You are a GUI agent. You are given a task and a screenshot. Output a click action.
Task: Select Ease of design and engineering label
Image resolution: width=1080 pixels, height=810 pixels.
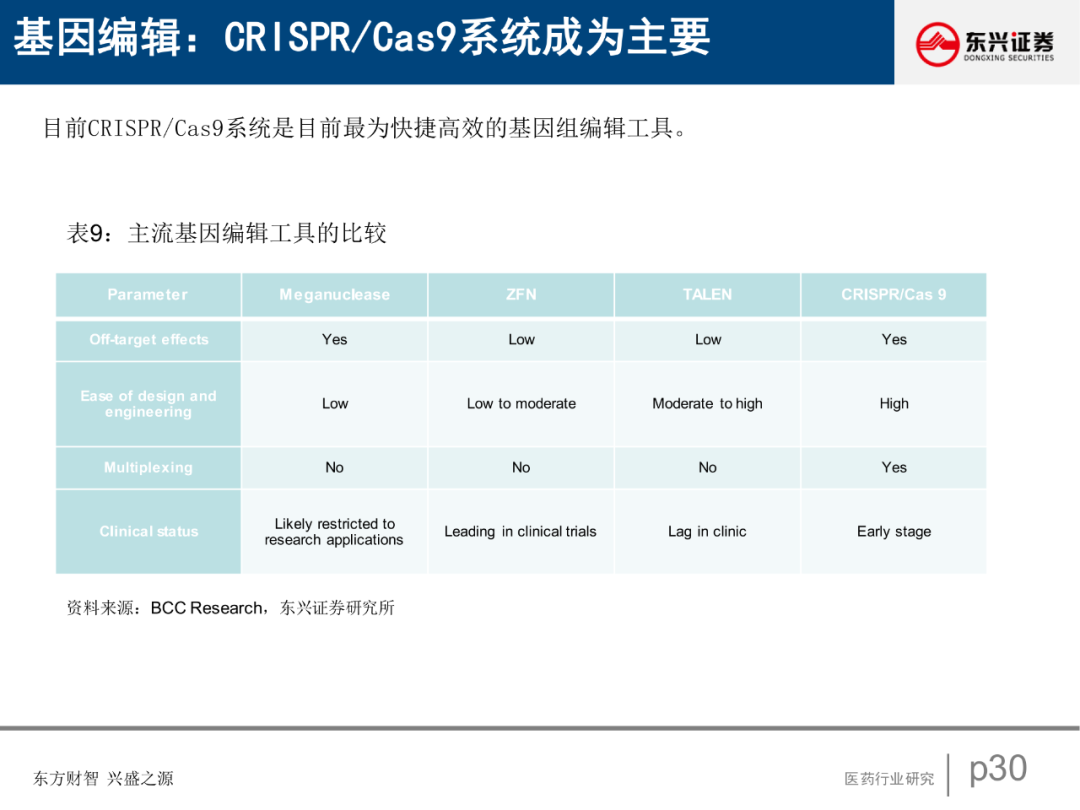tap(148, 404)
